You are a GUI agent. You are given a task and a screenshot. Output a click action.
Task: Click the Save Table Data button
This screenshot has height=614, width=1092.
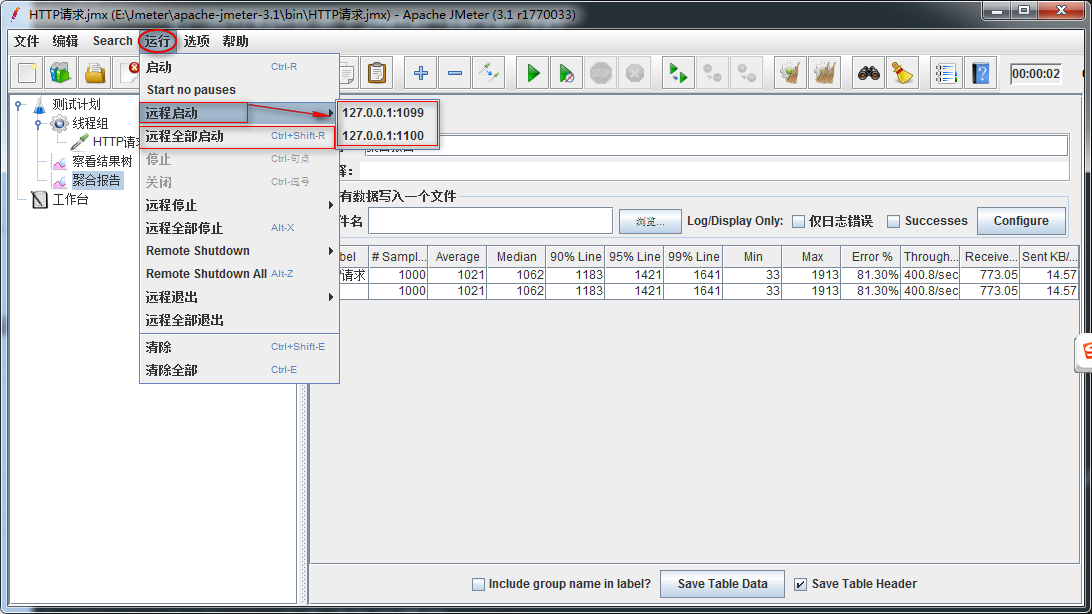[722, 584]
